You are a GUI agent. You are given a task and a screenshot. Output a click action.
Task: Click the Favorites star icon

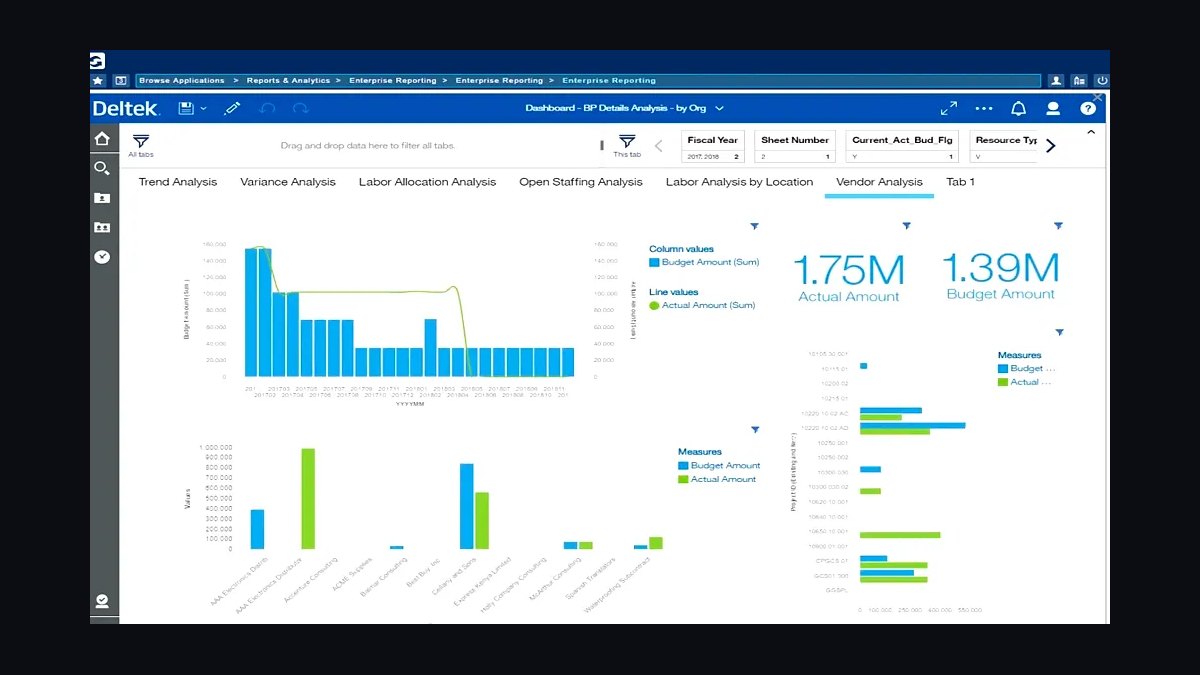tap(98, 80)
